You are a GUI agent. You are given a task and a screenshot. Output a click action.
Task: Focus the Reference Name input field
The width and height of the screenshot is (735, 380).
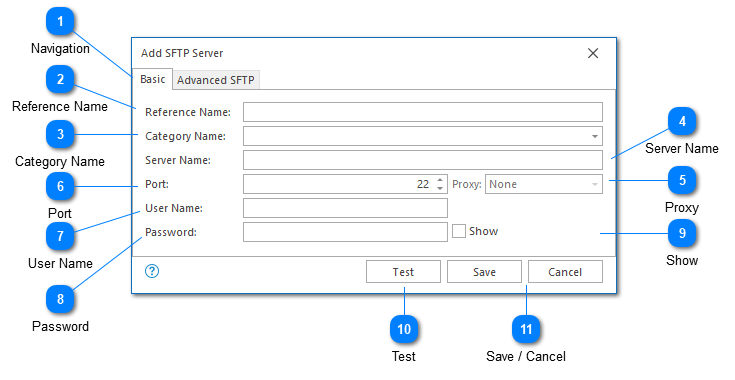[423, 112]
